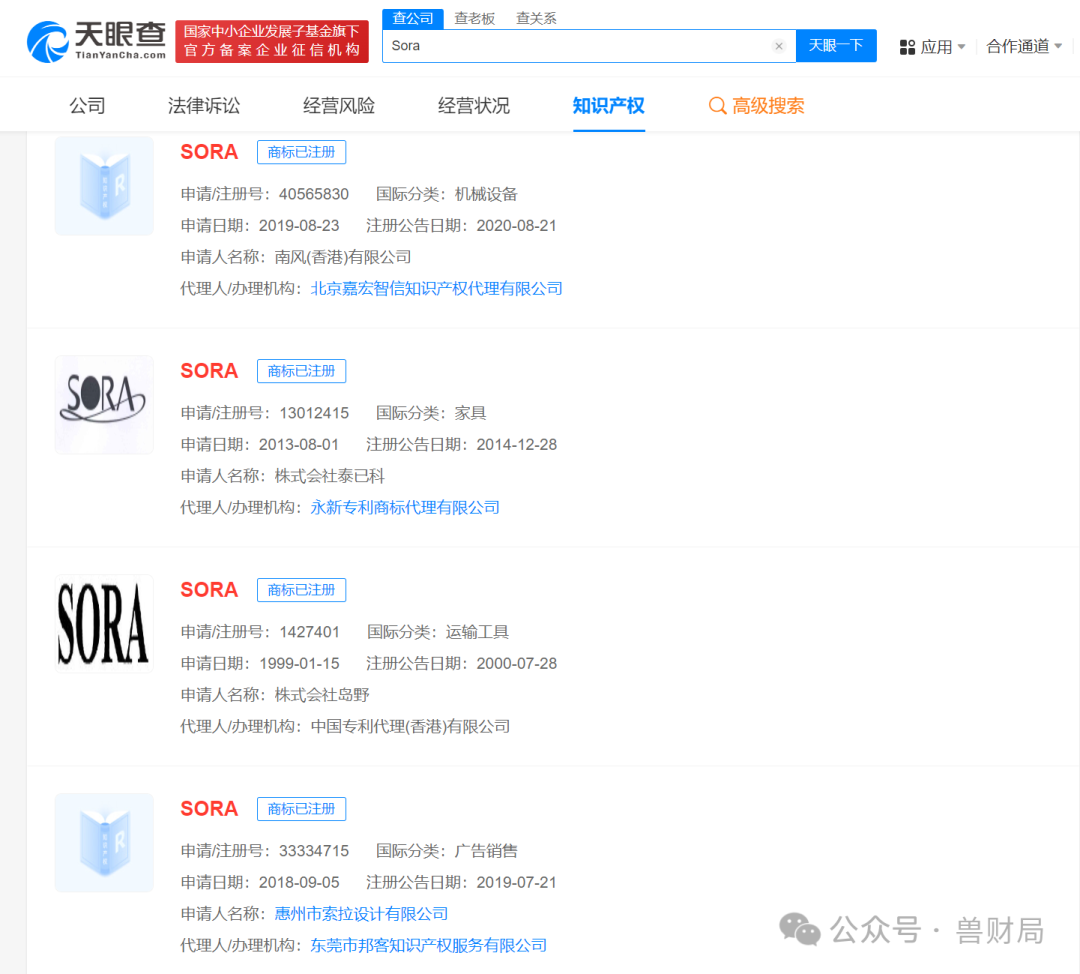Switch to the 查关系 search tab

pos(536,18)
